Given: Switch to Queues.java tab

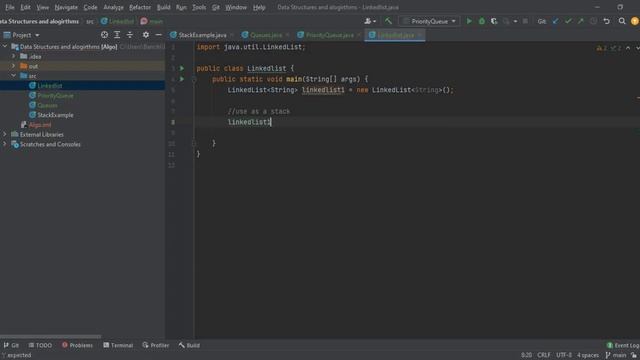Looking at the screenshot, I should point(266,35).
